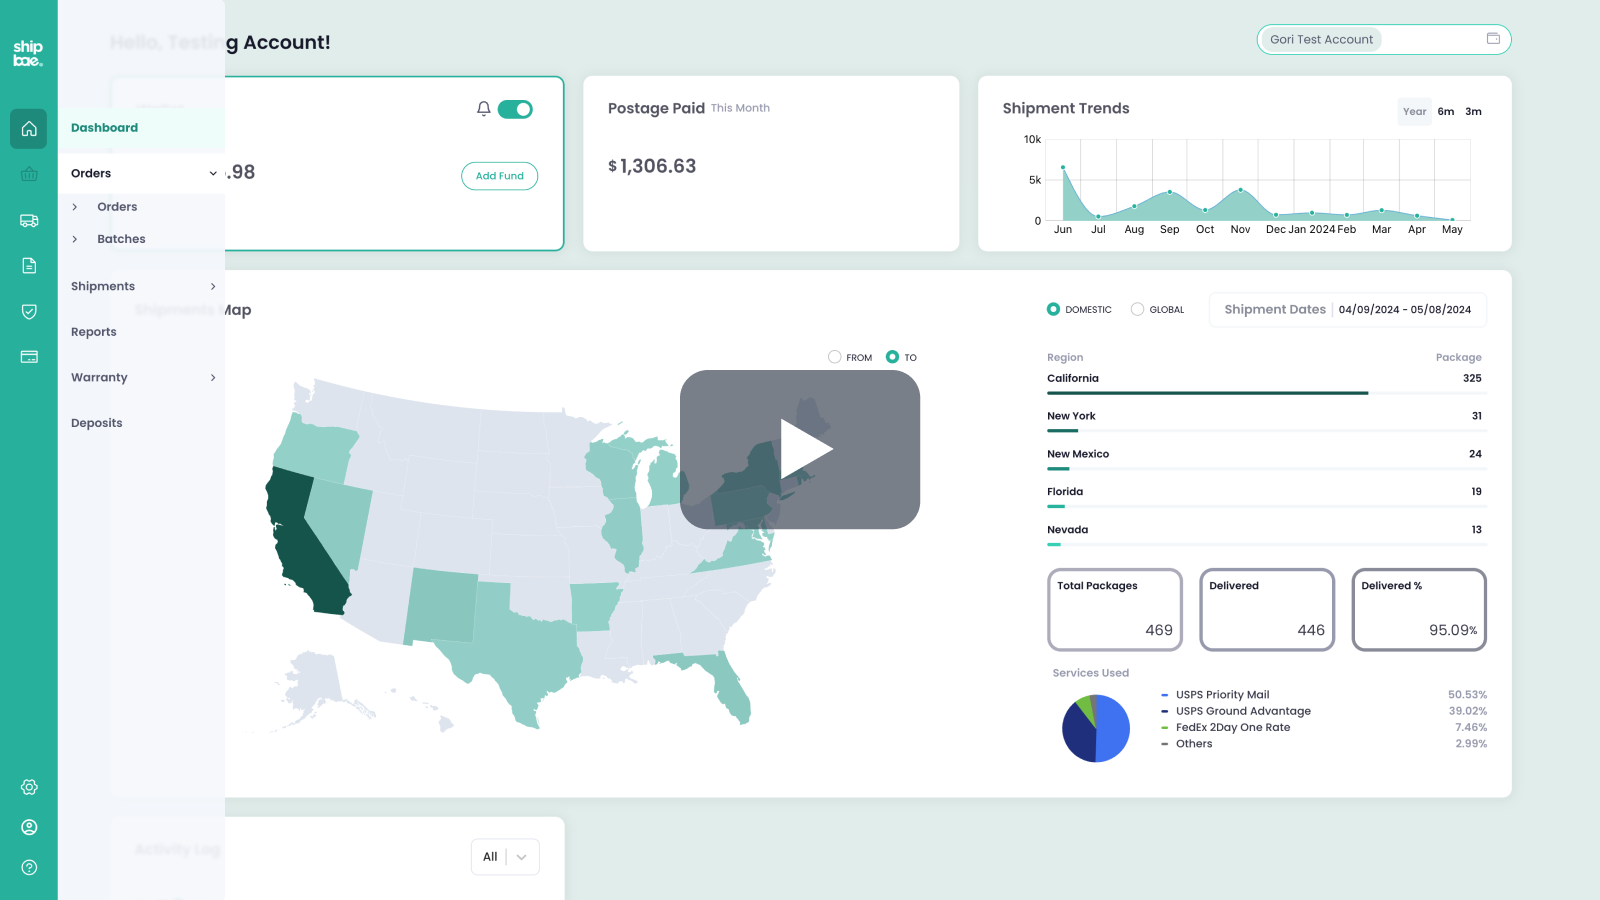Viewport: 1600px width, 900px height.
Task: Click the Services Used pie chart
Action: (1096, 728)
